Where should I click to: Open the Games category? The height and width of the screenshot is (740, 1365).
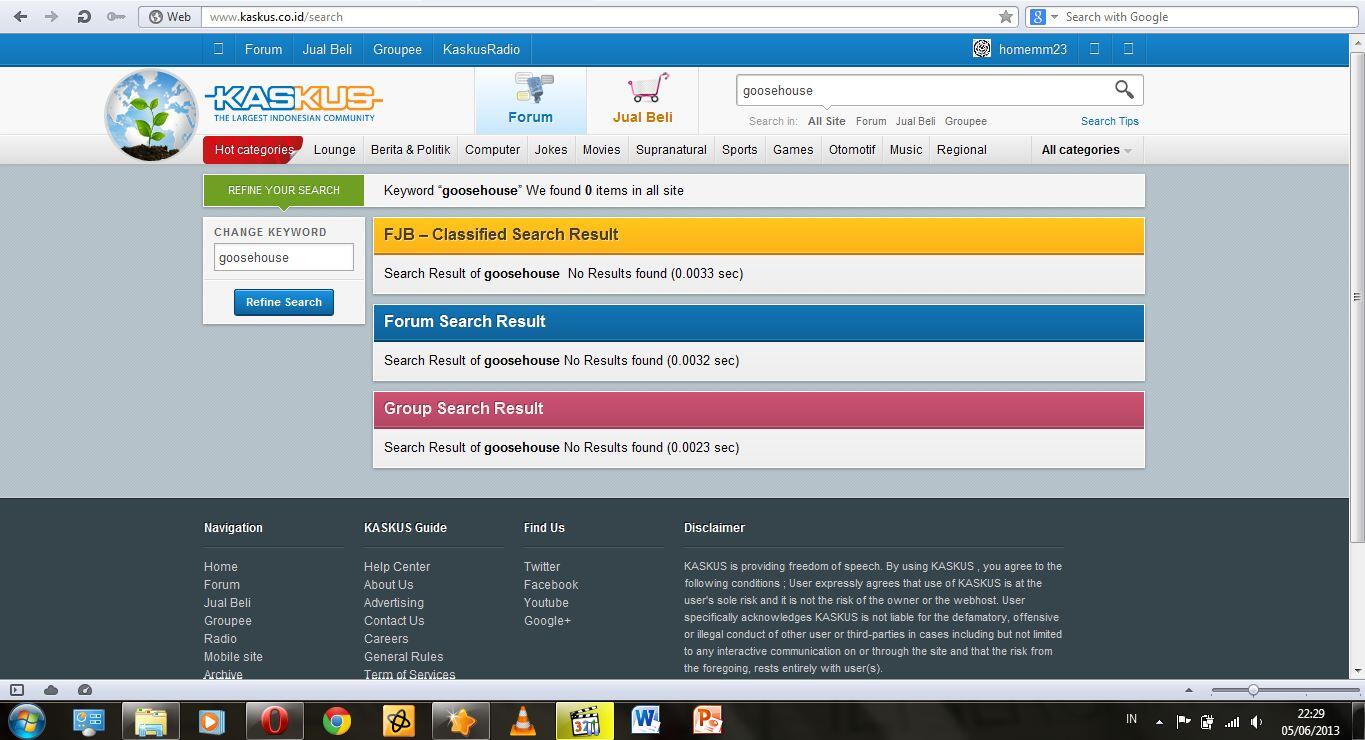click(793, 150)
